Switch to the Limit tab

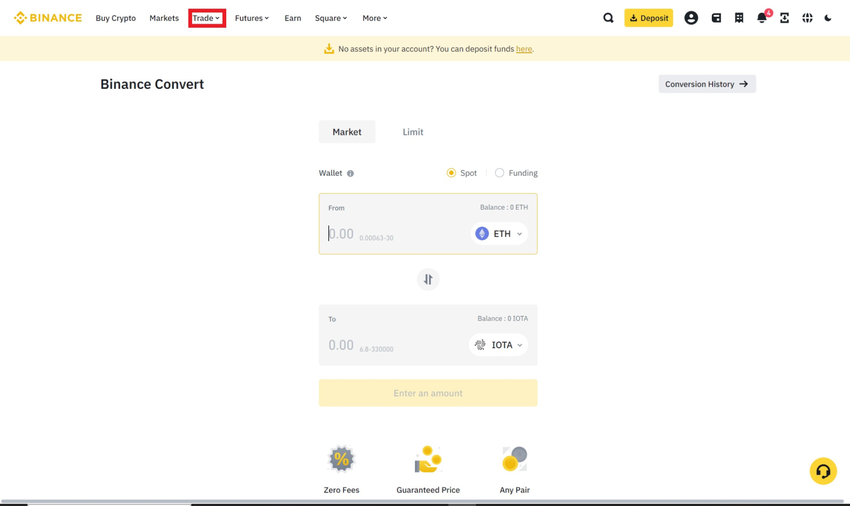coord(413,132)
